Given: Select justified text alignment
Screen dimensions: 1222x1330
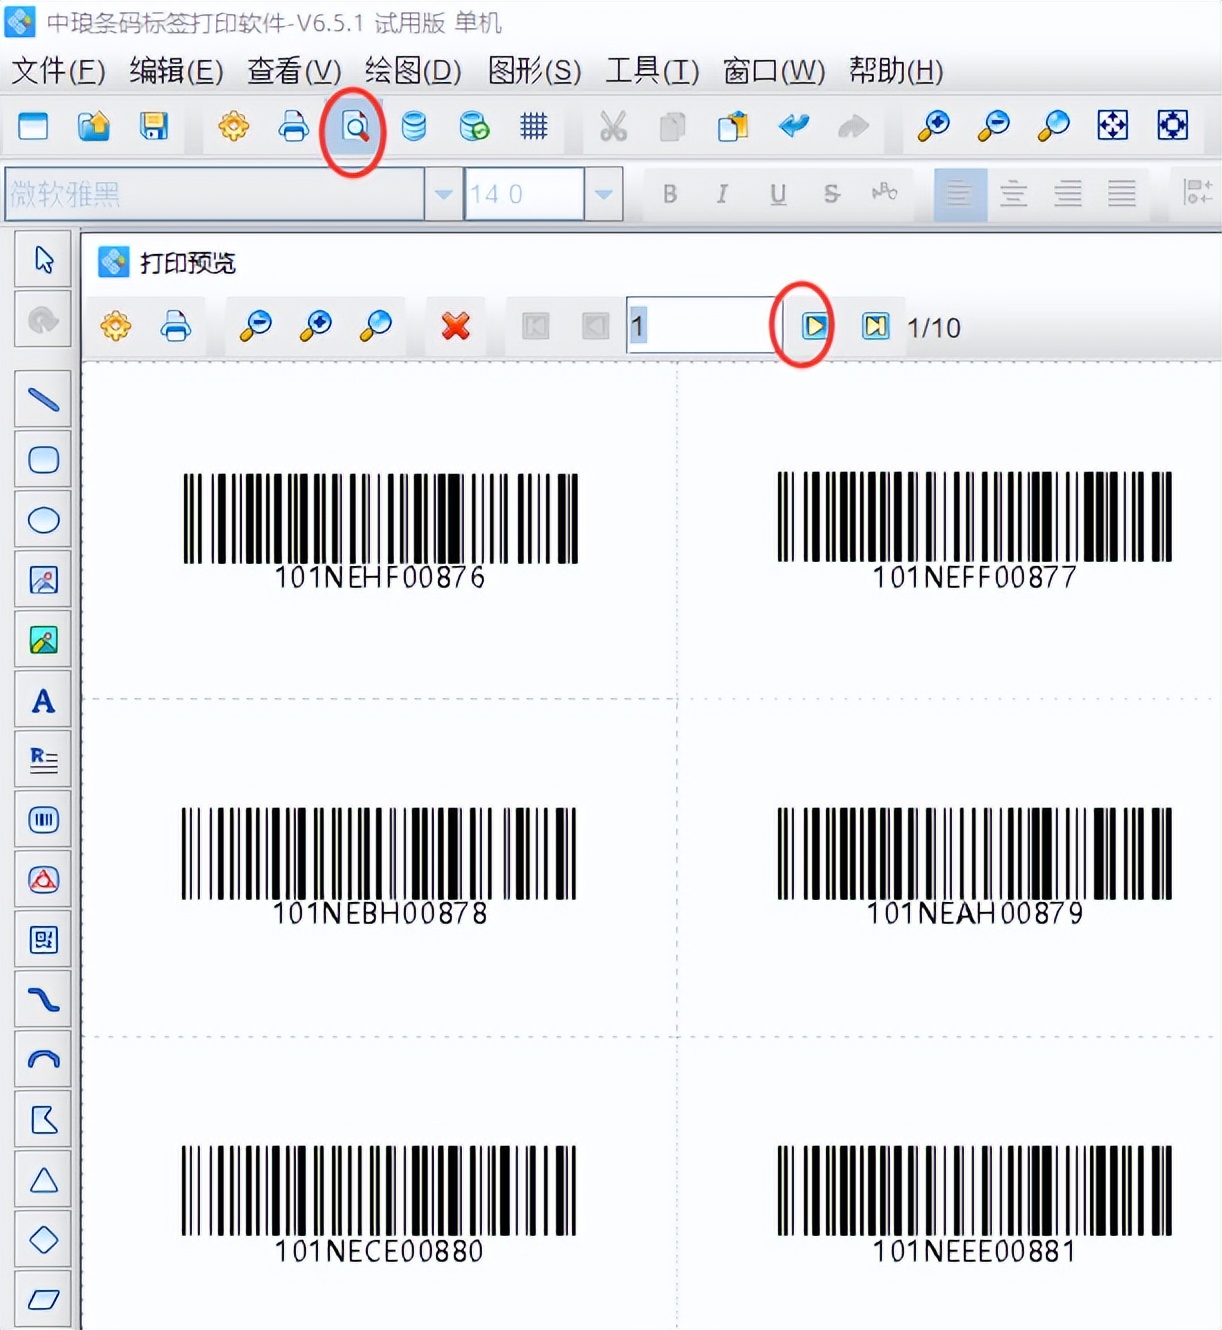Looking at the screenshot, I should click(1122, 194).
